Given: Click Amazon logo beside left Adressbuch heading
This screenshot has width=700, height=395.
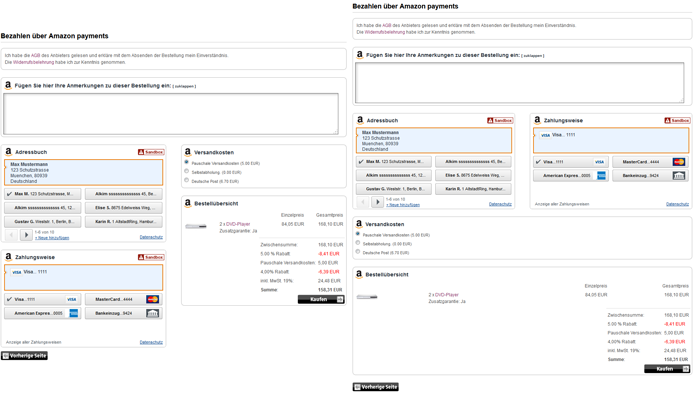Looking at the screenshot, I should tap(8, 152).
